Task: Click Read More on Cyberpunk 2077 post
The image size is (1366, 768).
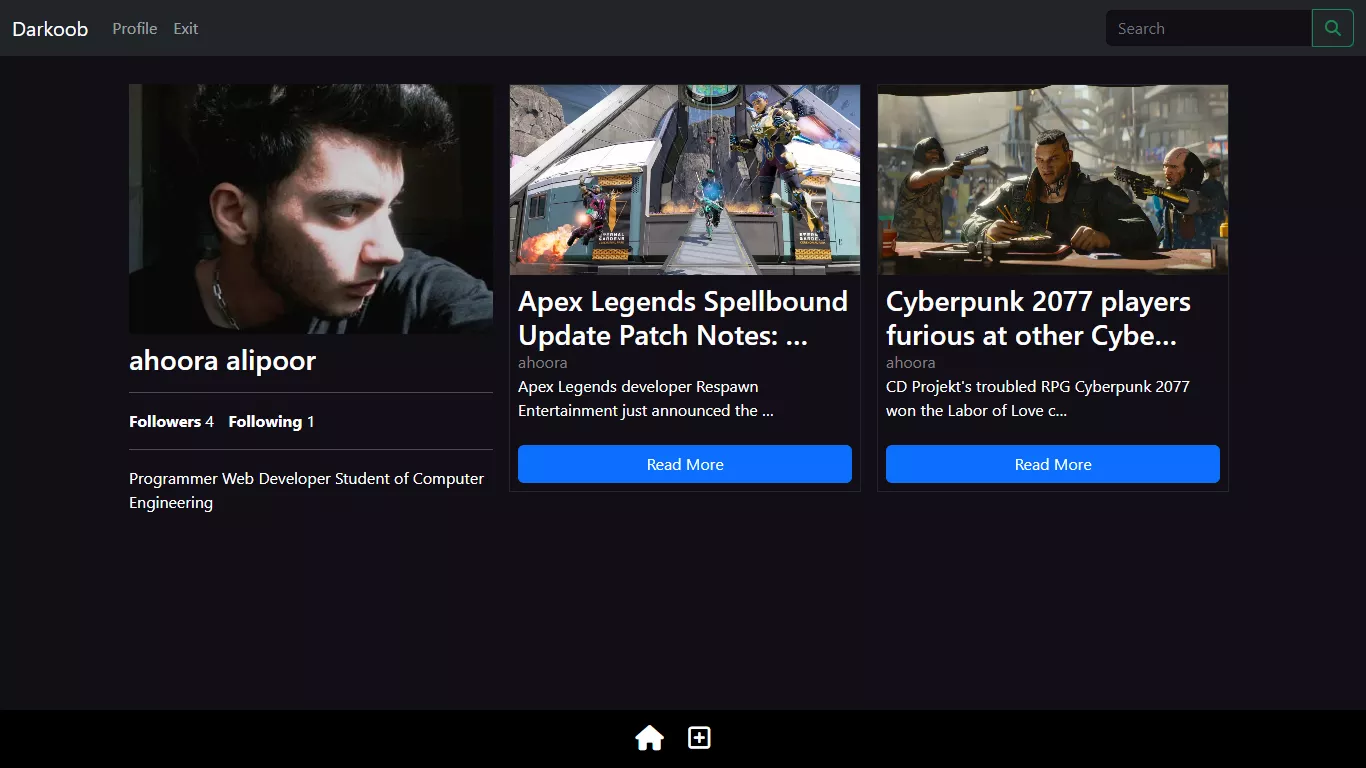Action: [x=1053, y=464]
